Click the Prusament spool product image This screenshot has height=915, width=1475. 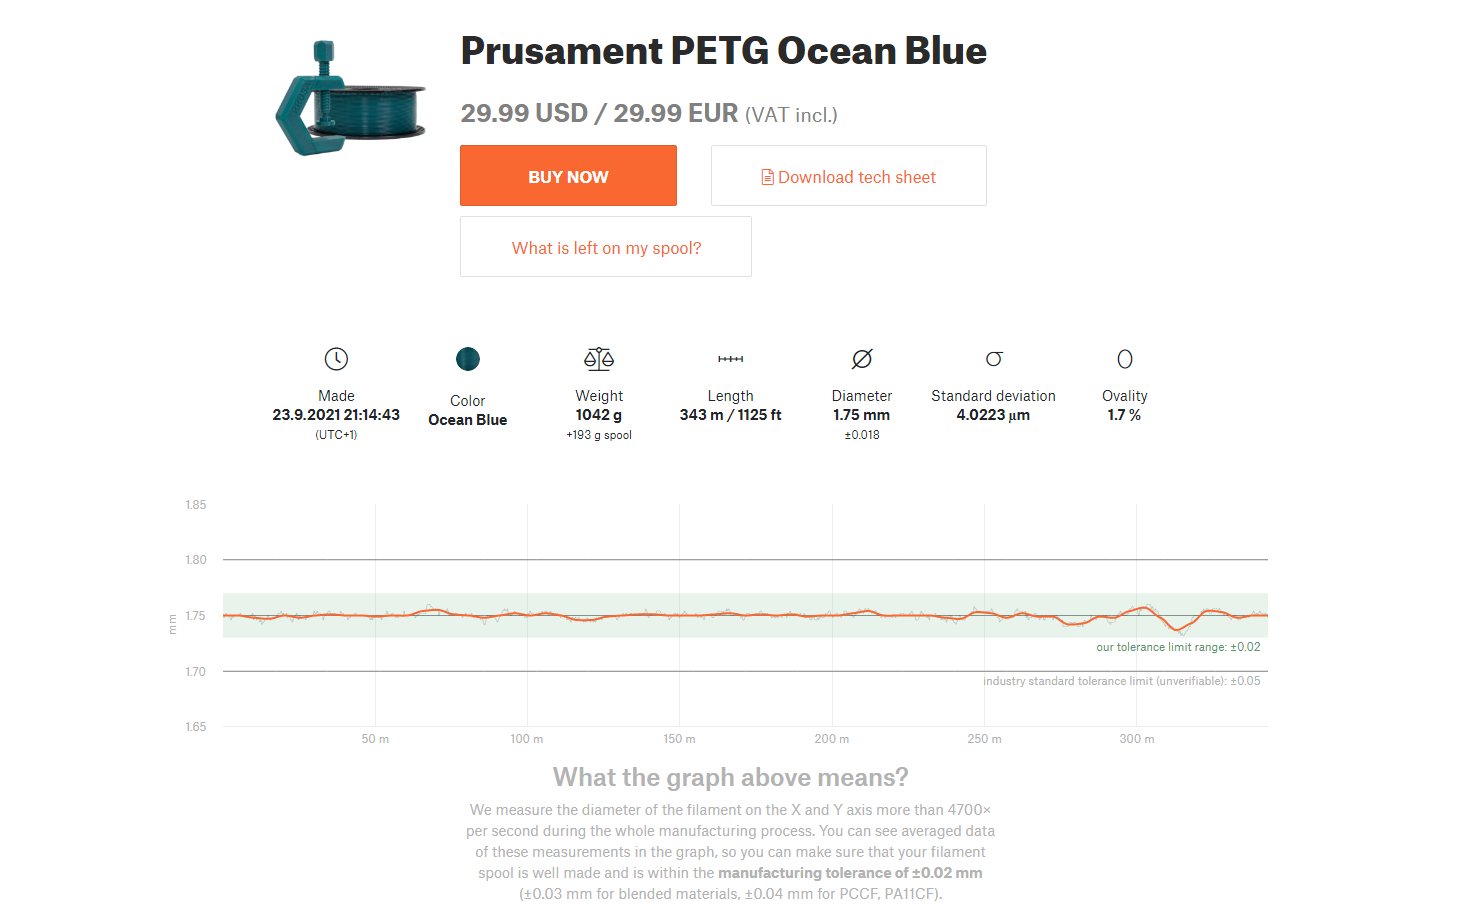tap(351, 98)
